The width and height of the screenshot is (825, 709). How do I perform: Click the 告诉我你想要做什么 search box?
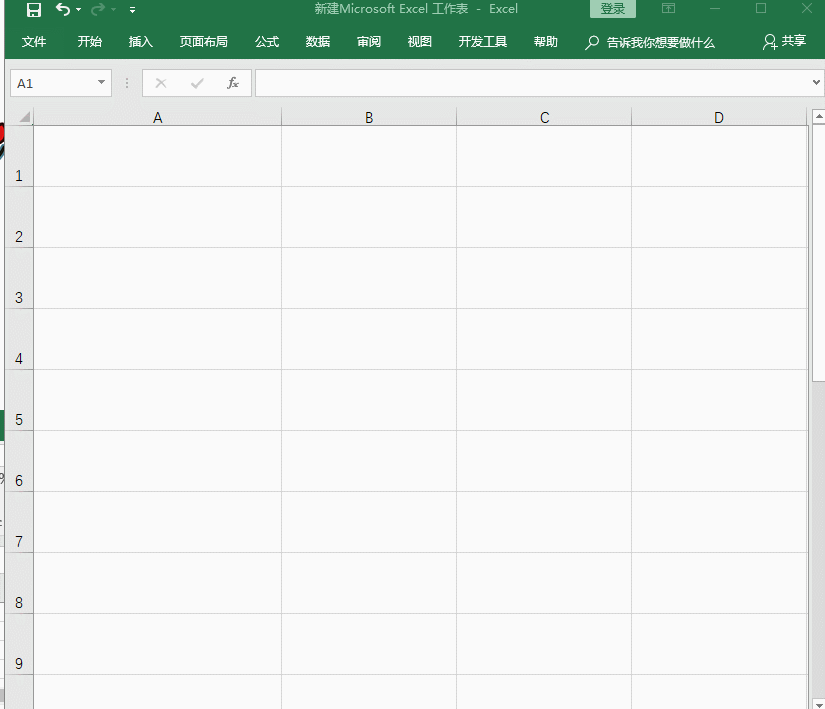(x=650, y=42)
